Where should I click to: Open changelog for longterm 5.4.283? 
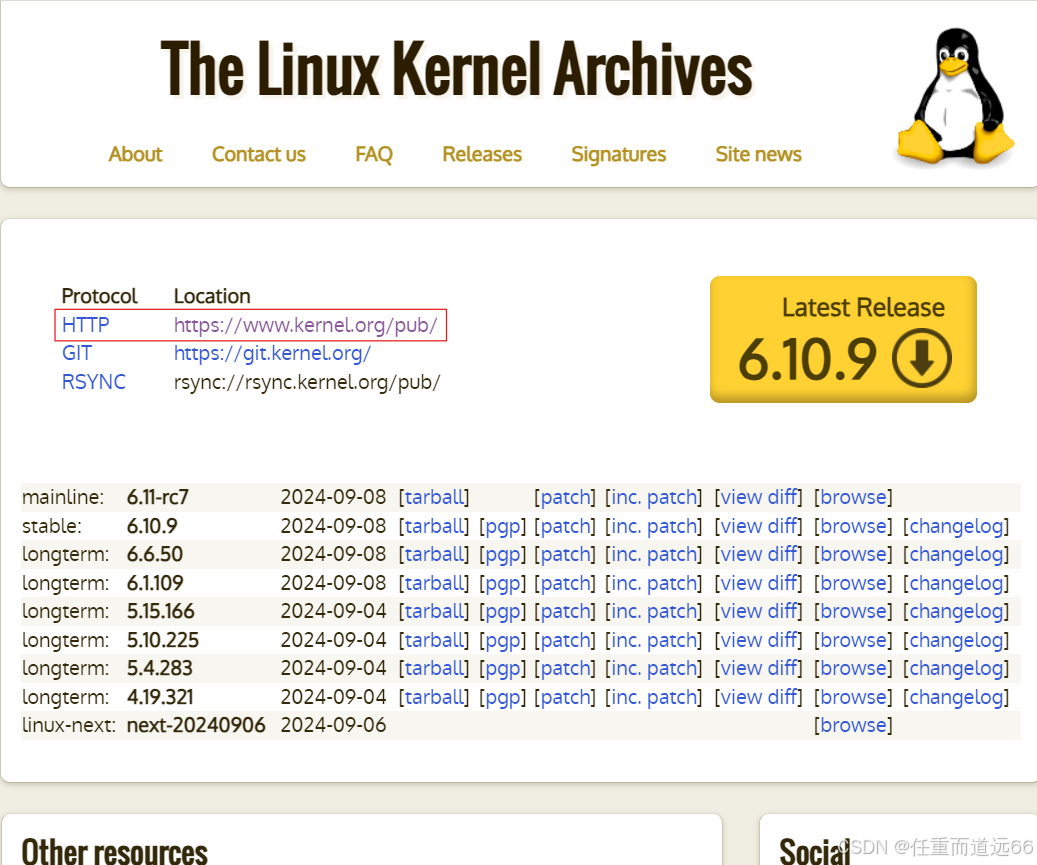[956, 668]
